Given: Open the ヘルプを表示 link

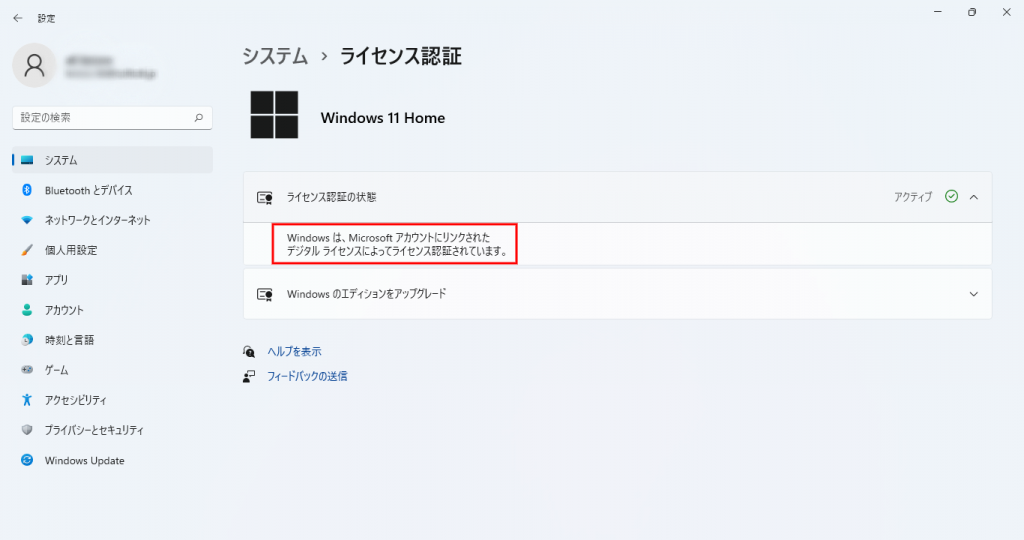Looking at the screenshot, I should [294, 351].
